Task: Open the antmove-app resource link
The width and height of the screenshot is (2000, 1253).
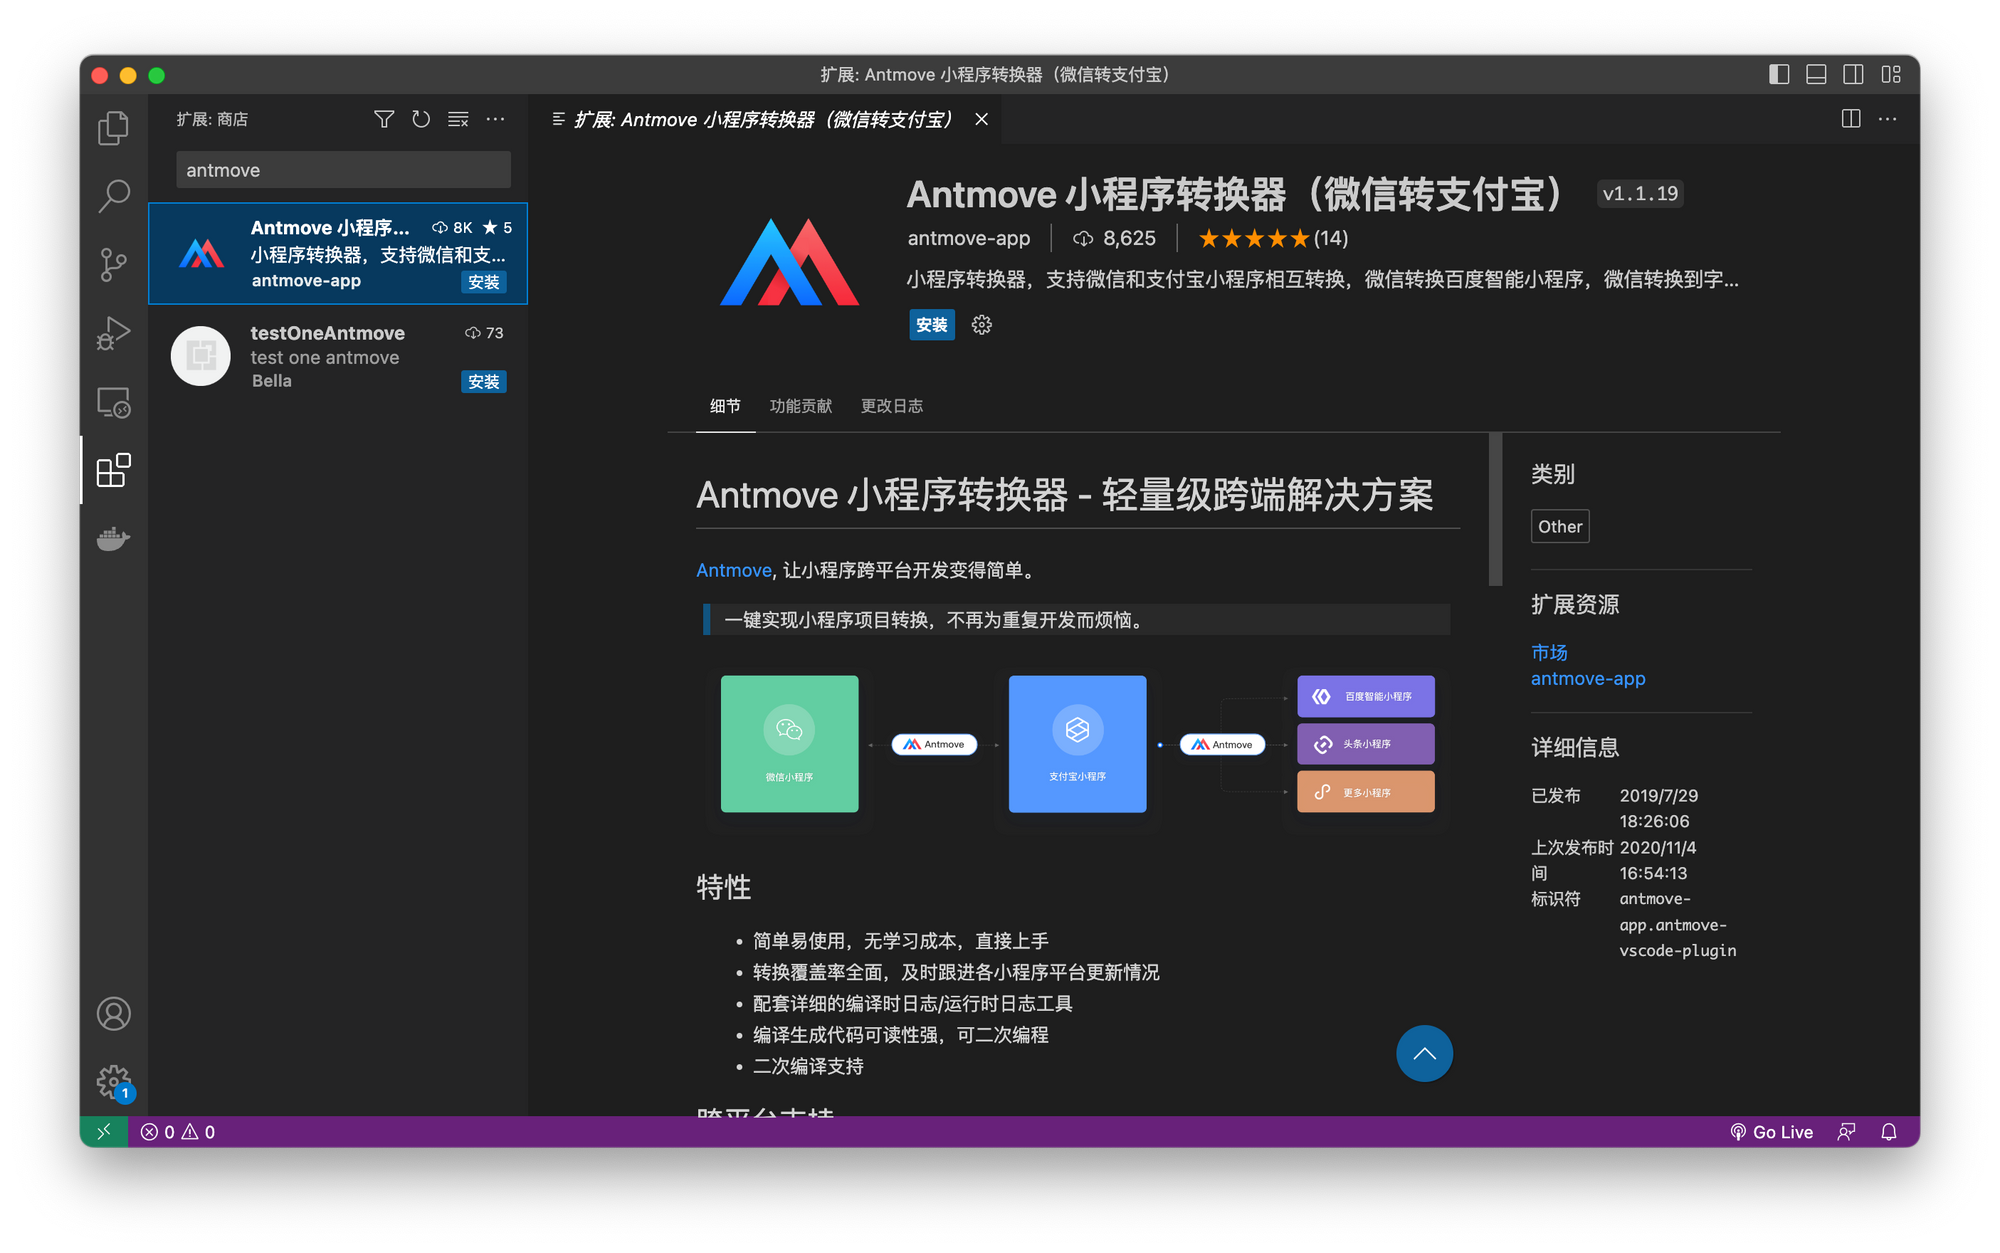Action: tap(1588, 678)
